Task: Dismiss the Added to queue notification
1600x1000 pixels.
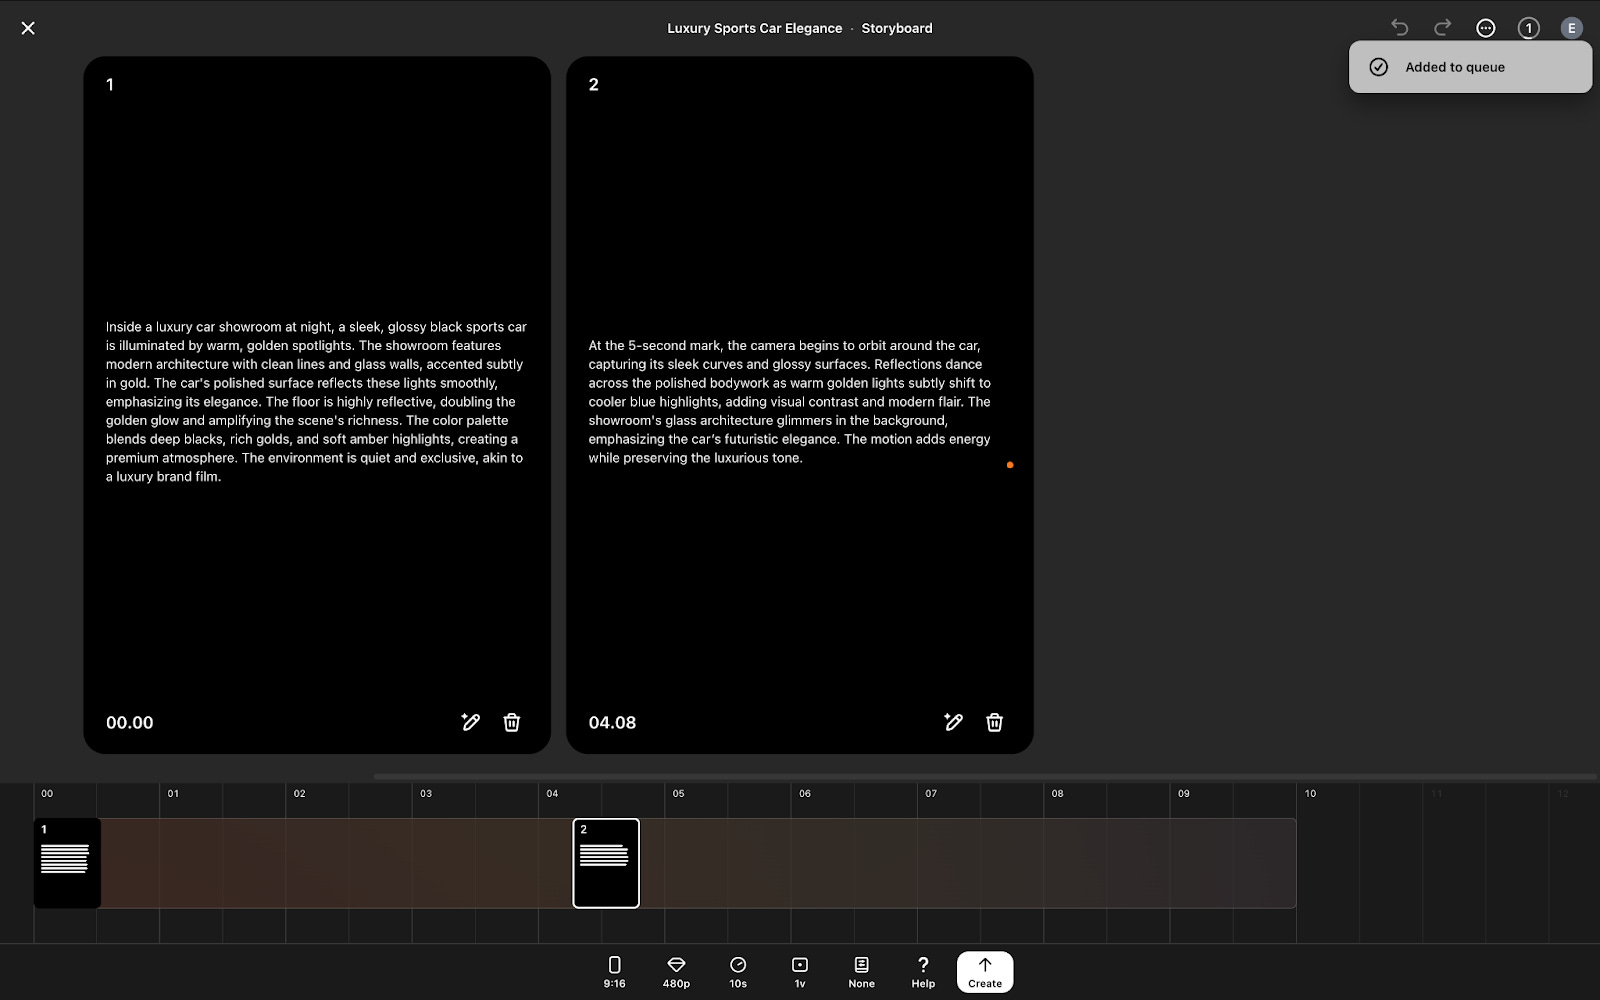Action: pos(1470,67)
